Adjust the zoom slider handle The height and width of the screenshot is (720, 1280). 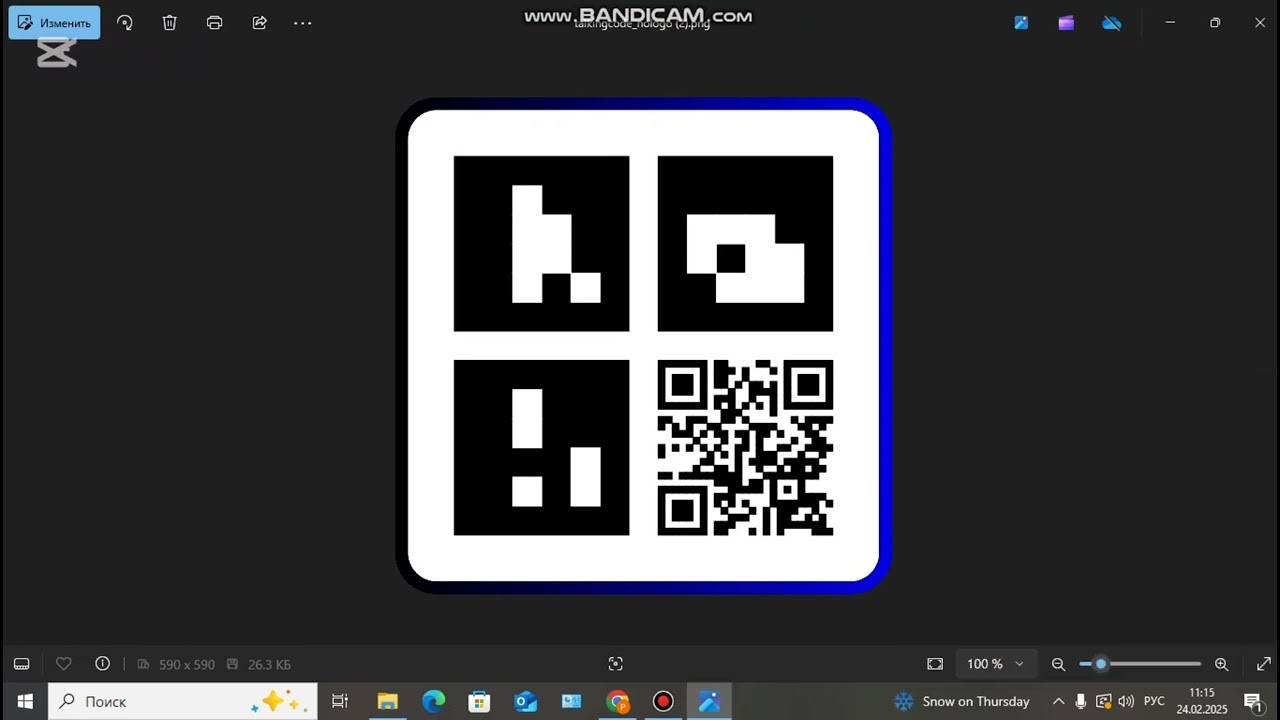click(1101, 664)
